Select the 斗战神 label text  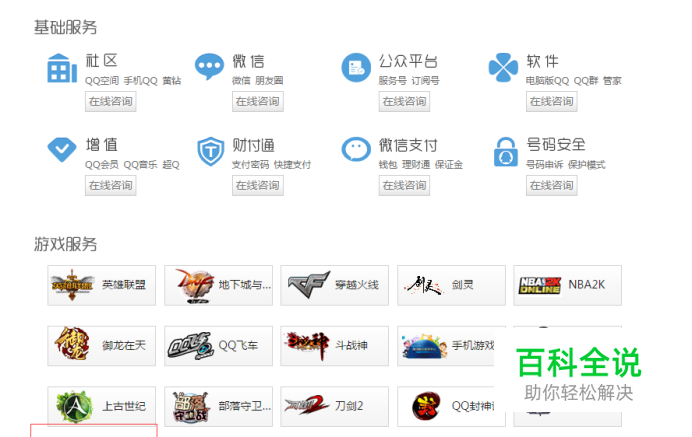tap(351, 345)
